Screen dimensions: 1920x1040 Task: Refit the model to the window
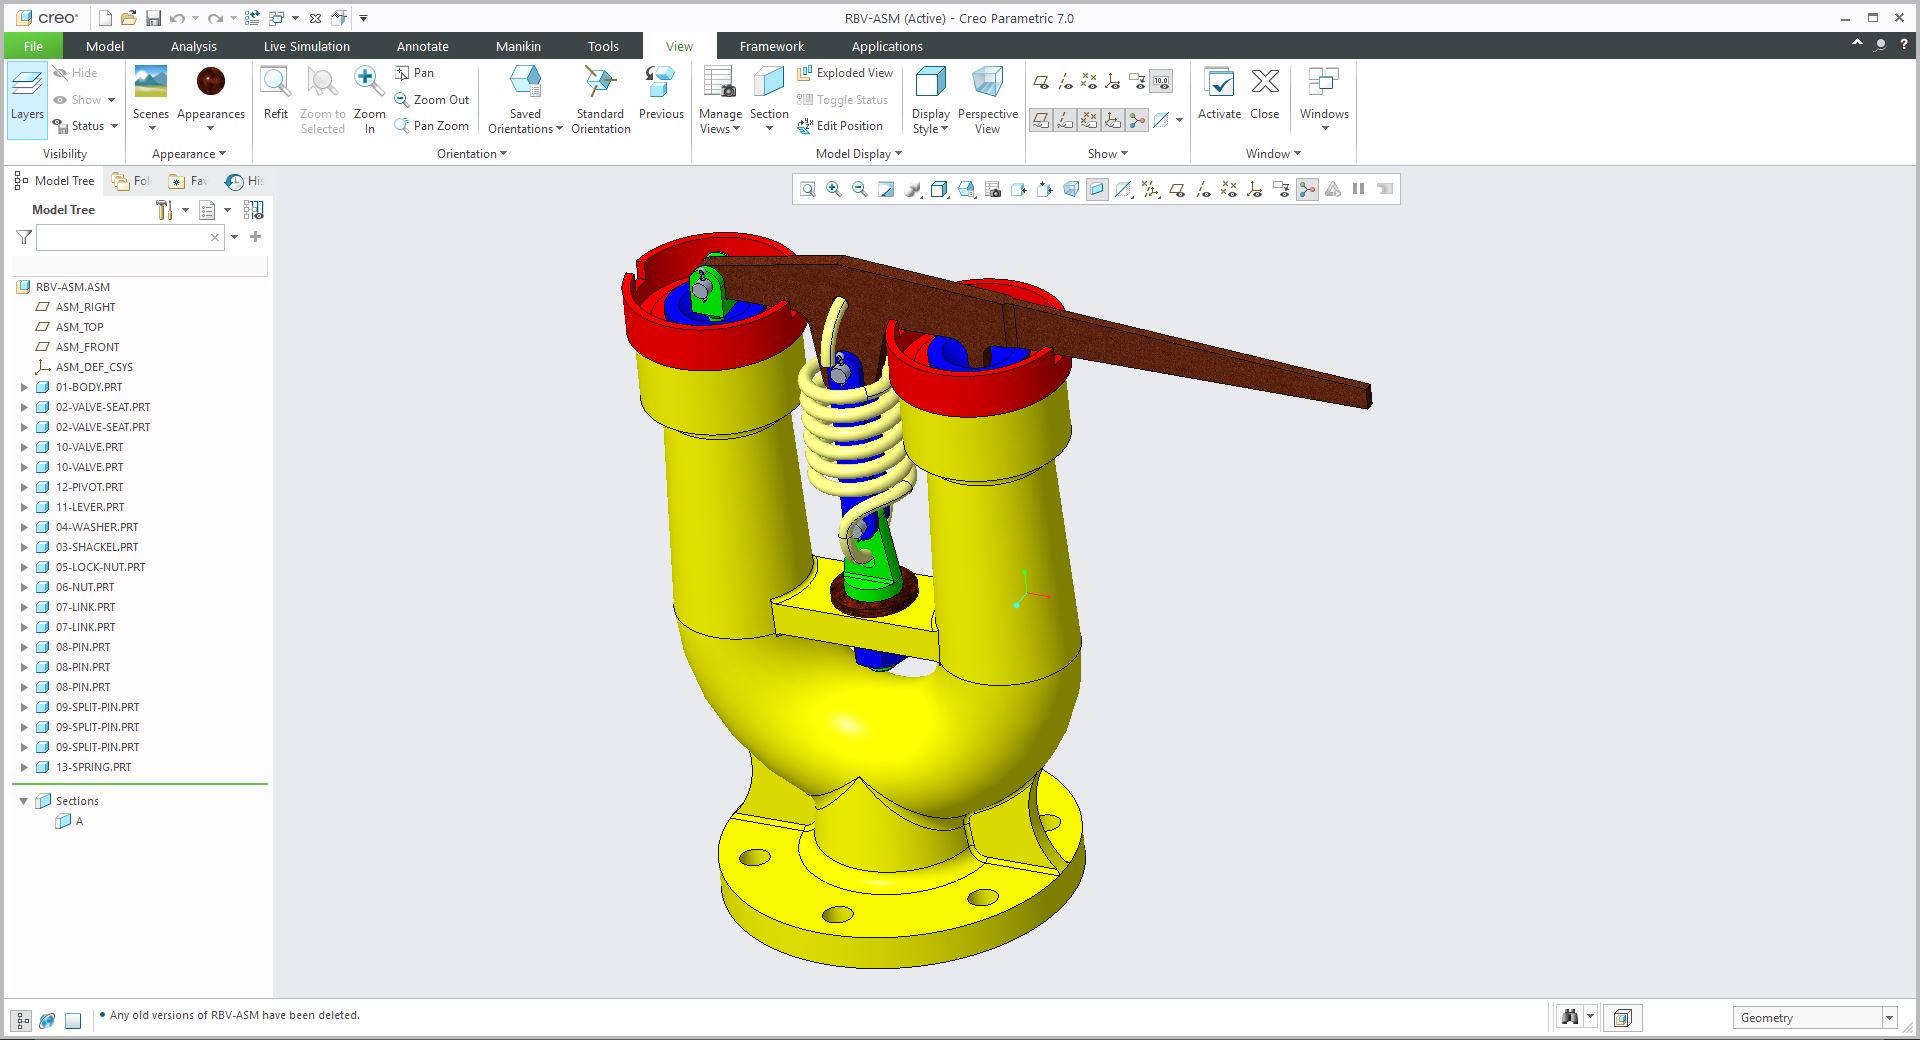point(276,93)
